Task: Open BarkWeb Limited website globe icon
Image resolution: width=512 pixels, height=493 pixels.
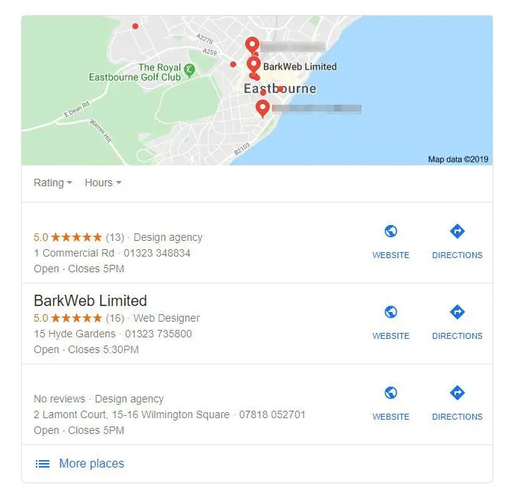Action: coord(391,312)
